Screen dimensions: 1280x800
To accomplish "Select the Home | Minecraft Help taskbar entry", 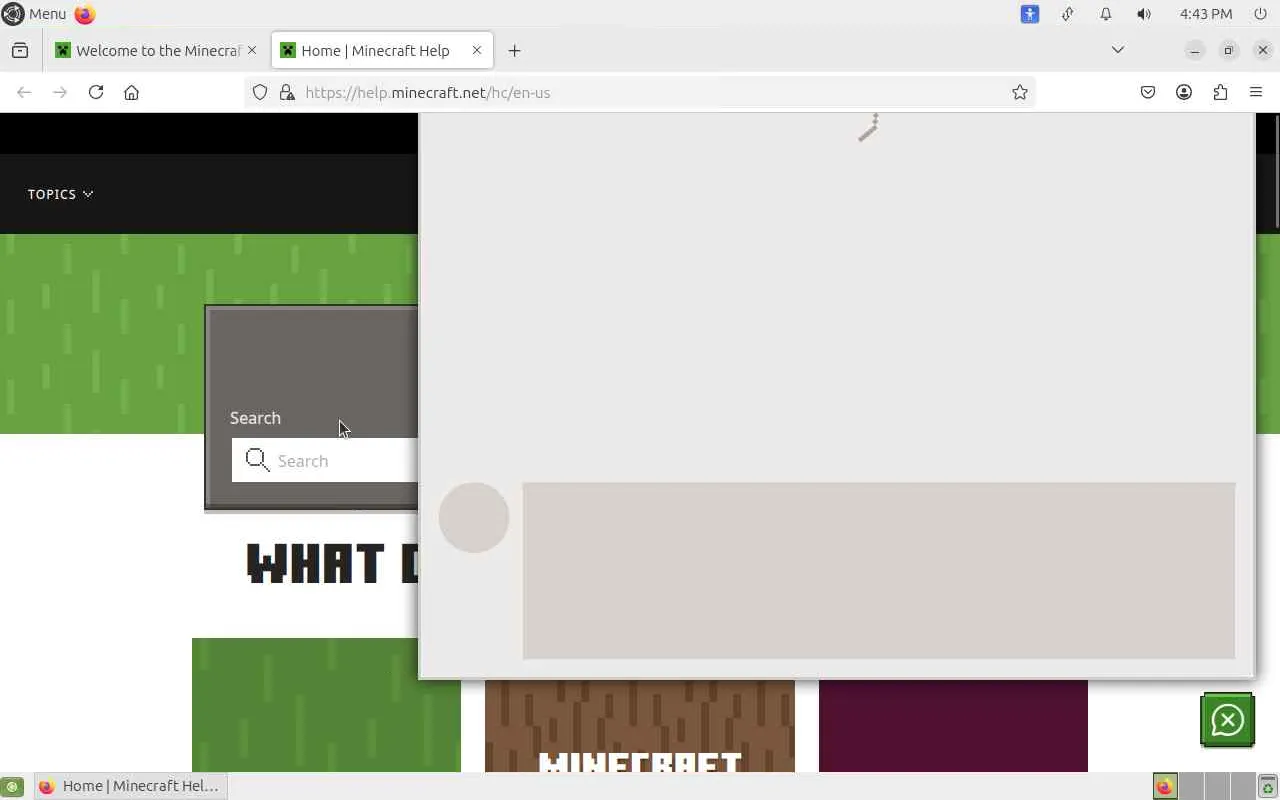I will tap(131, 786).
